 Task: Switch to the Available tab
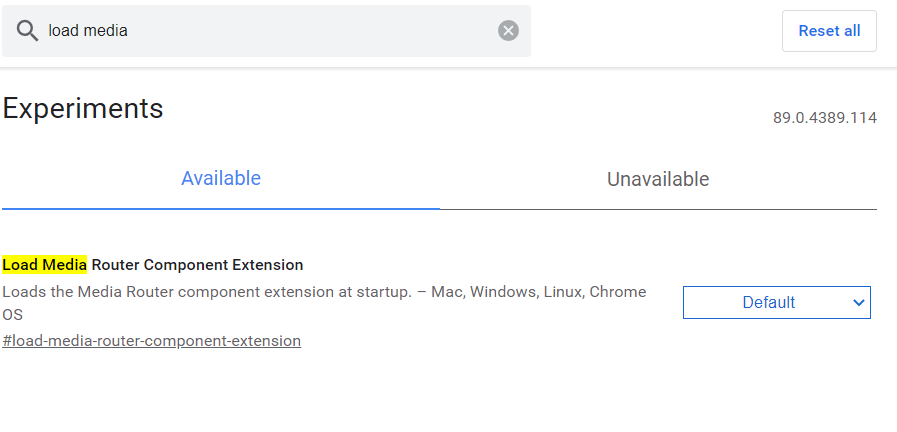coord(221,179)
